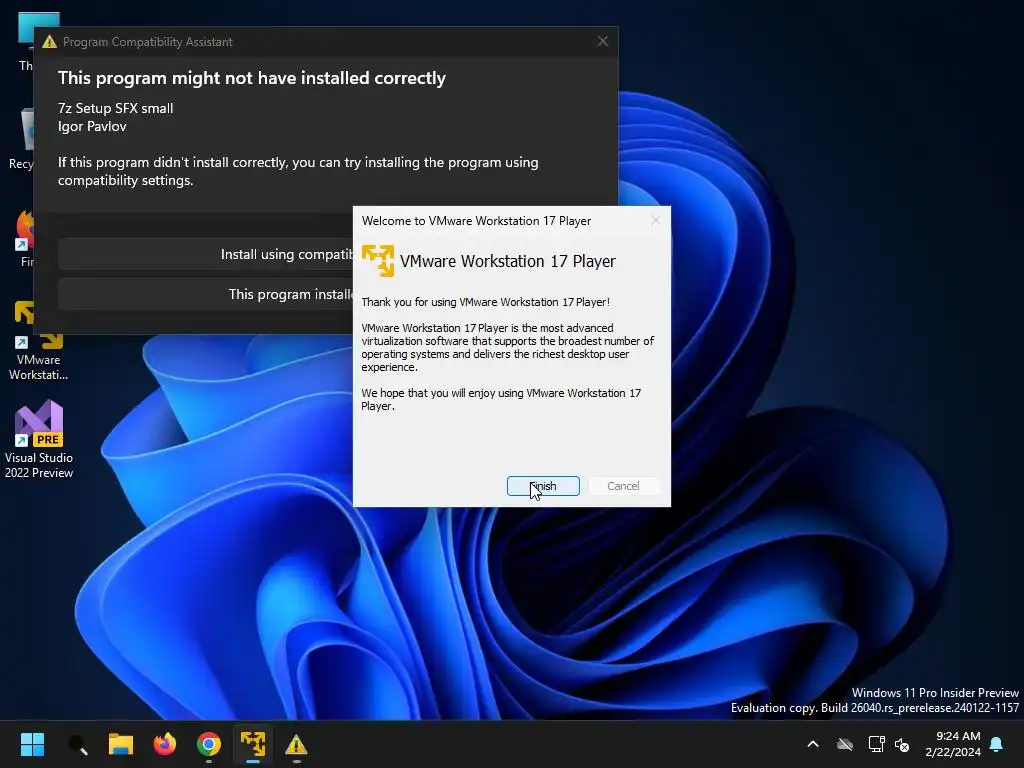Switch to VMware Player taskbar item
This screenshot has width=1024, height=768.
tap(253, 744)
